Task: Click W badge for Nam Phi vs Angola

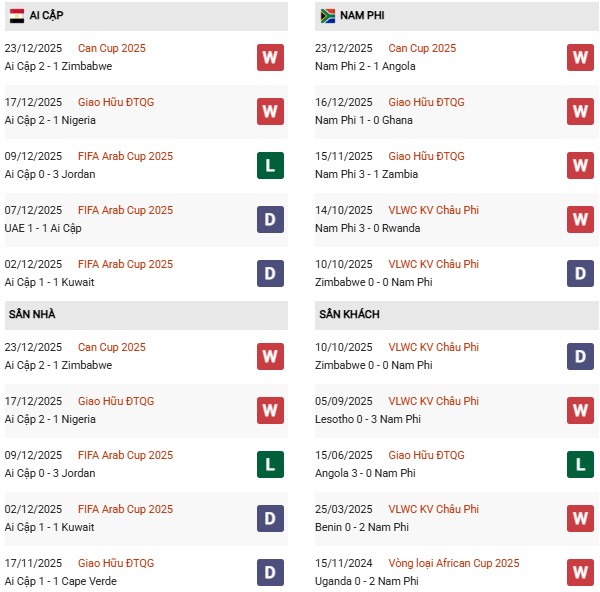Action: pyautogui.click(x=580, y=57)
